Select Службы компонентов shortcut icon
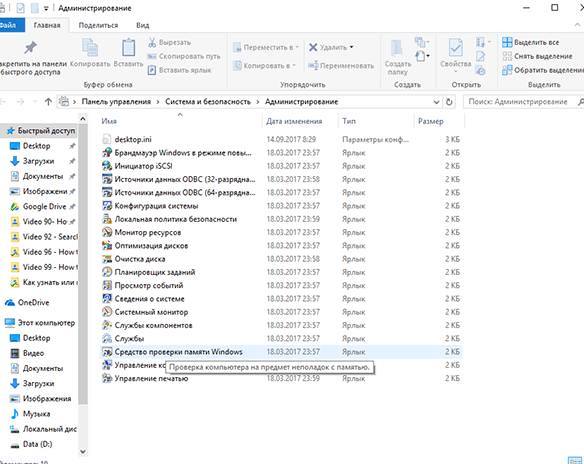Image resolution: width=584 pixels, height=464 pixels. [x=107, y=325]
